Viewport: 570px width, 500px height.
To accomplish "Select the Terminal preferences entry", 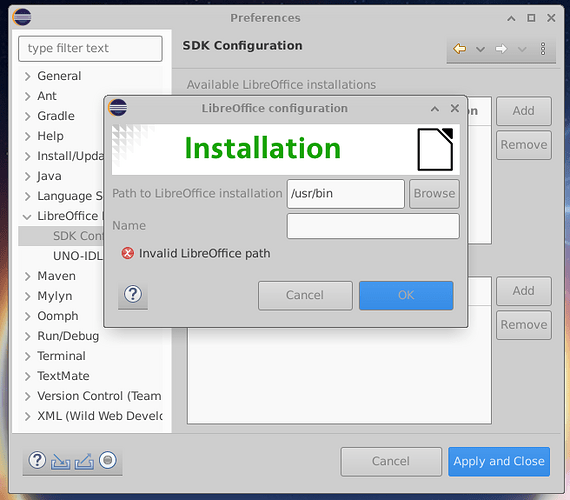I will click(x=61, y=356).
